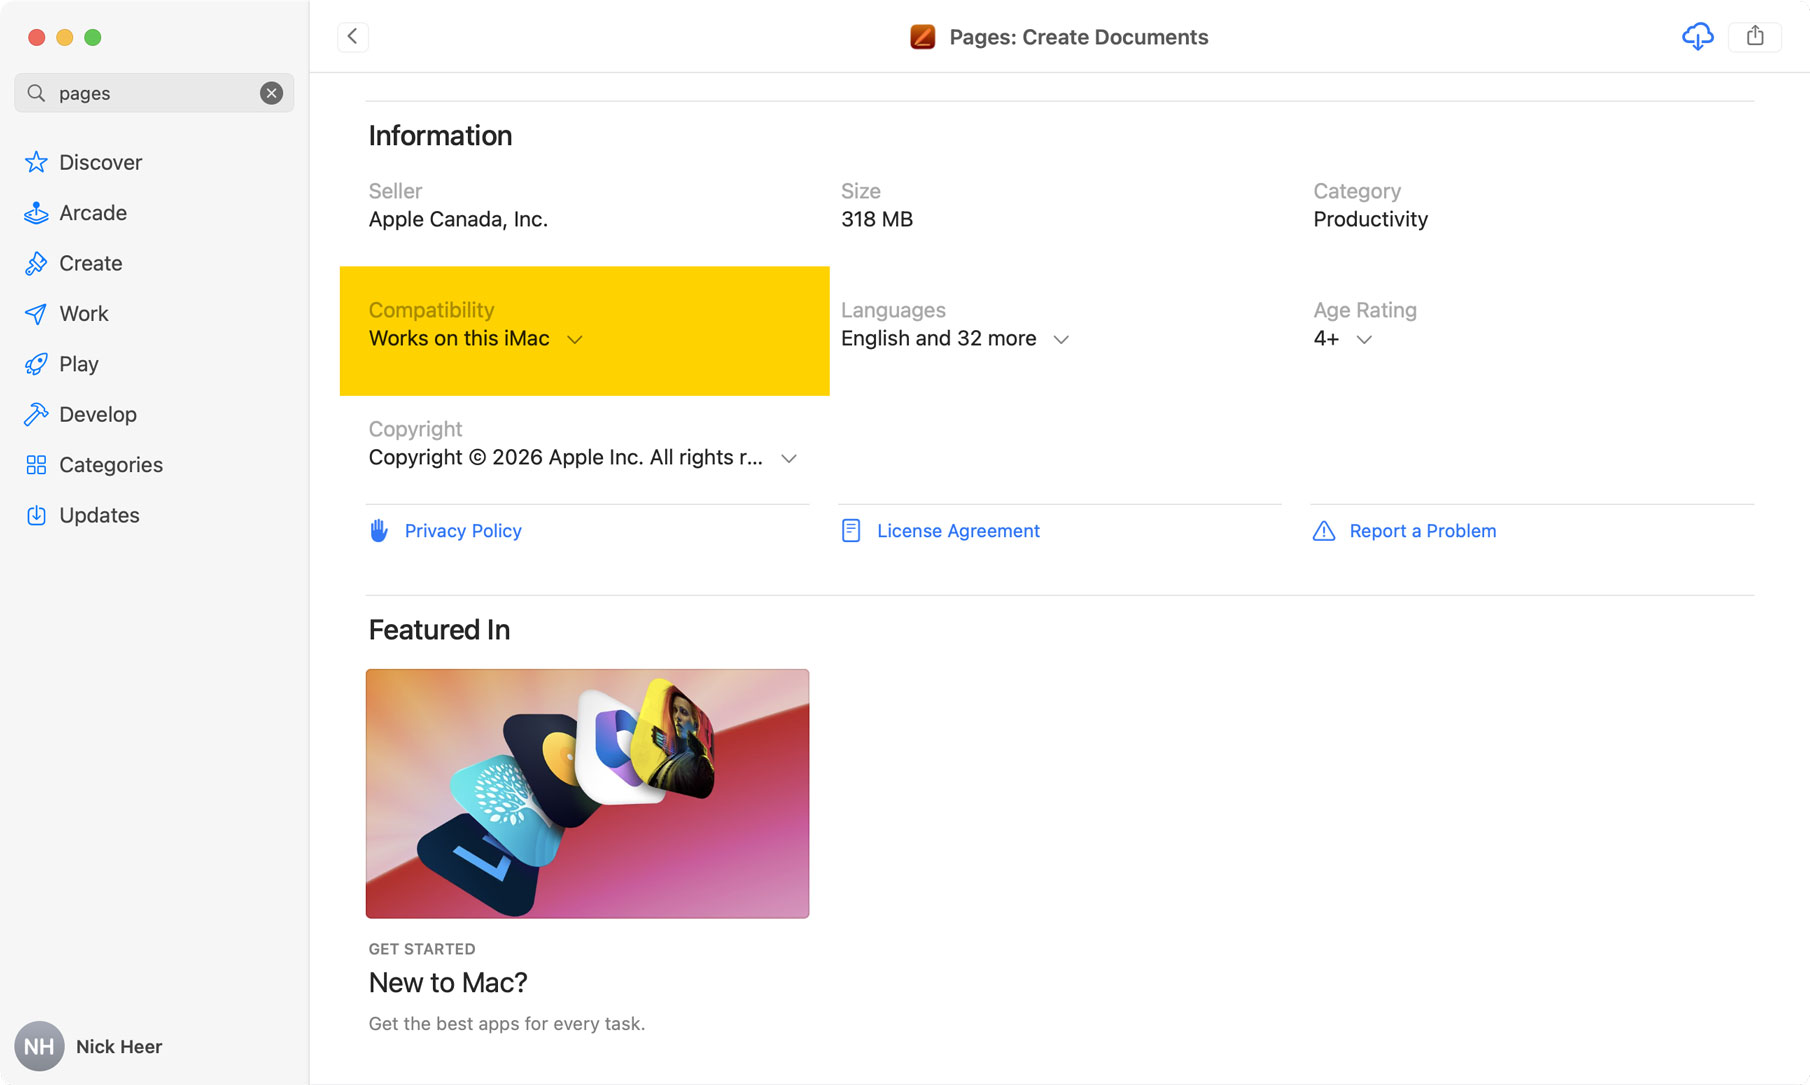Click the Pages app icon in title
This screenshot has width=1810, height=1085.
(922, 37)
